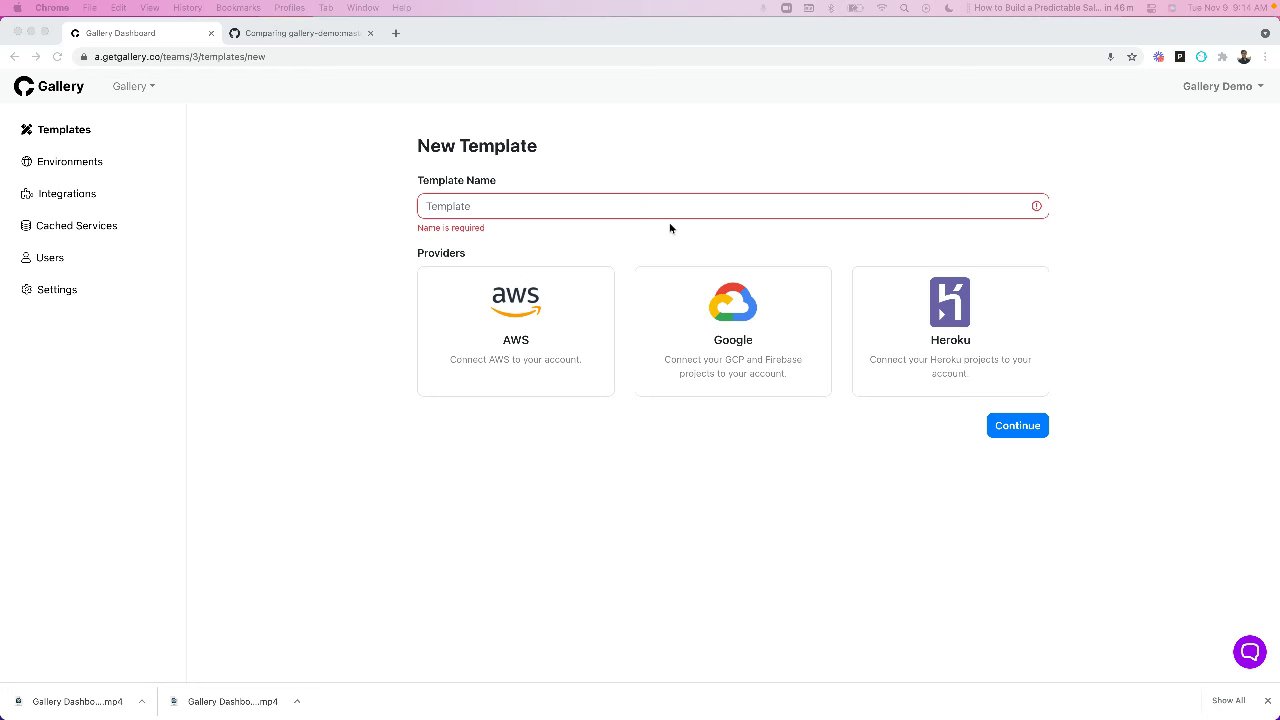This screenshot has width=1280, height=720.
Task: Click the address bar URL
Action: (x=180, y=57)
